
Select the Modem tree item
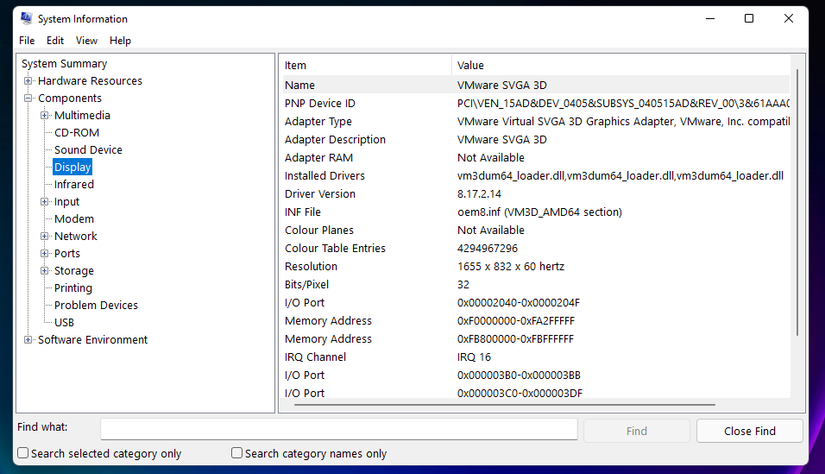pyautogui.click(x=74, y=219)
